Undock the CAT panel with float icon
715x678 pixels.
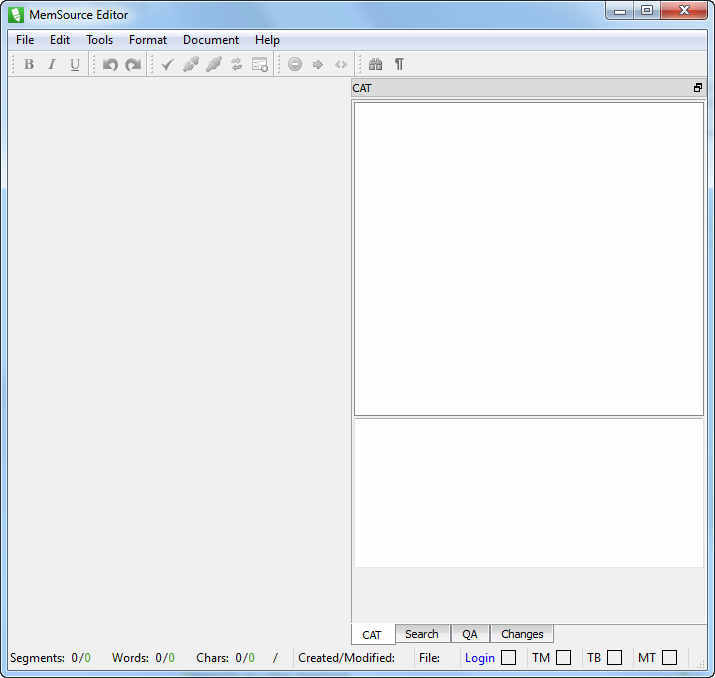click(x=698, y=88)
